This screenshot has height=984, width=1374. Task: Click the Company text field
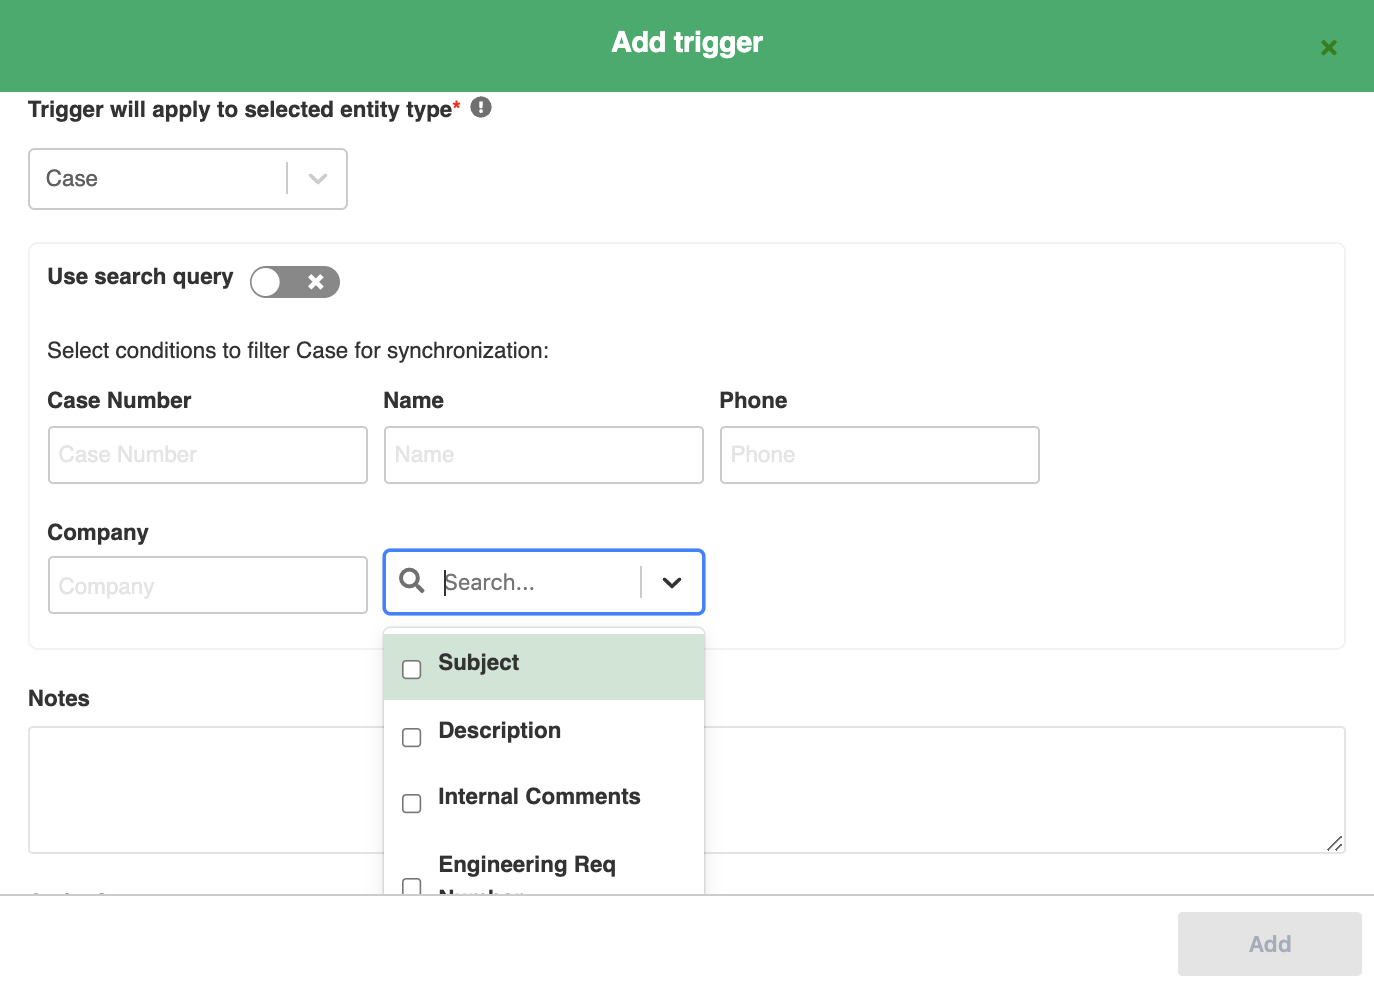(x=208, y=585)
